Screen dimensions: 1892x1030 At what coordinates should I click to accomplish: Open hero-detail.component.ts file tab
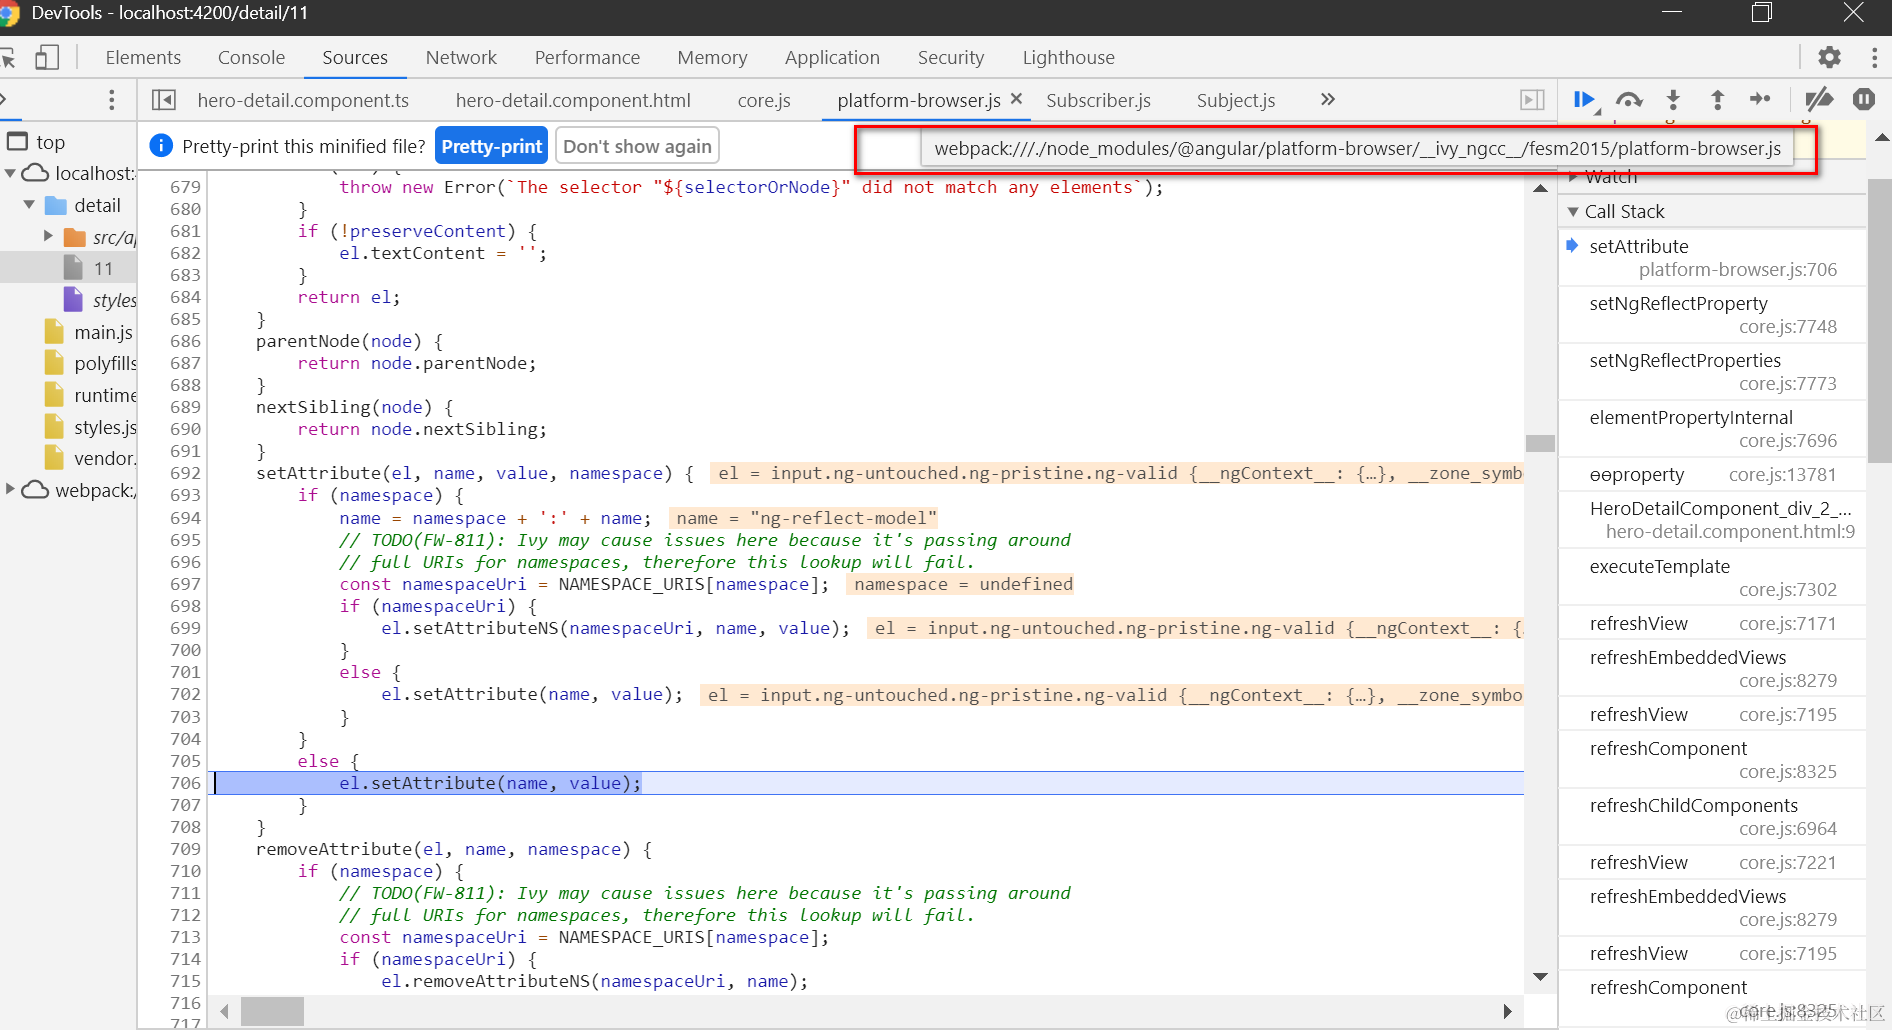click(303, 100)
